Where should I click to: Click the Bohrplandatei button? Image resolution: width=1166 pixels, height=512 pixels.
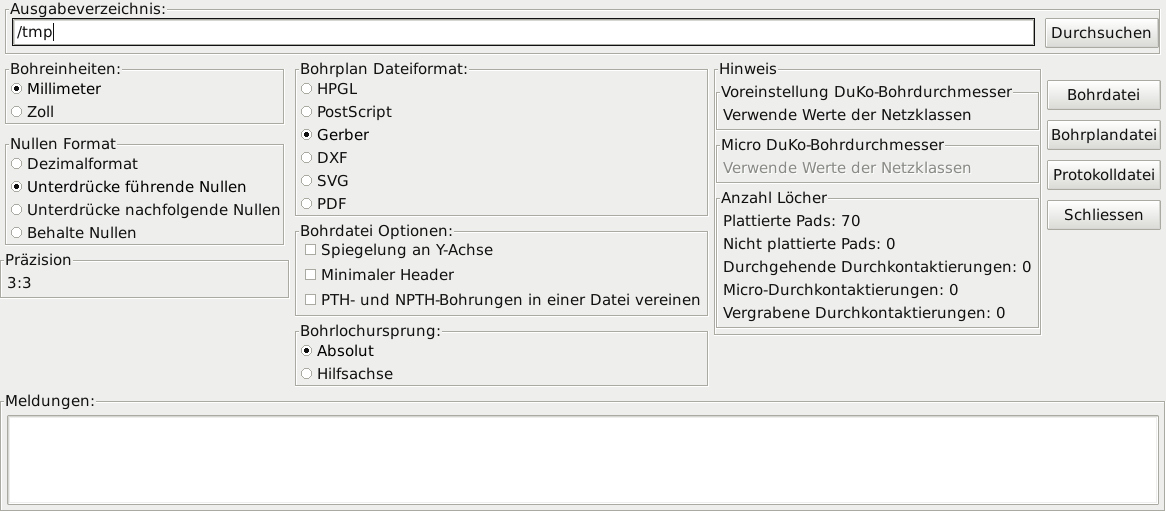(1103, 135)
